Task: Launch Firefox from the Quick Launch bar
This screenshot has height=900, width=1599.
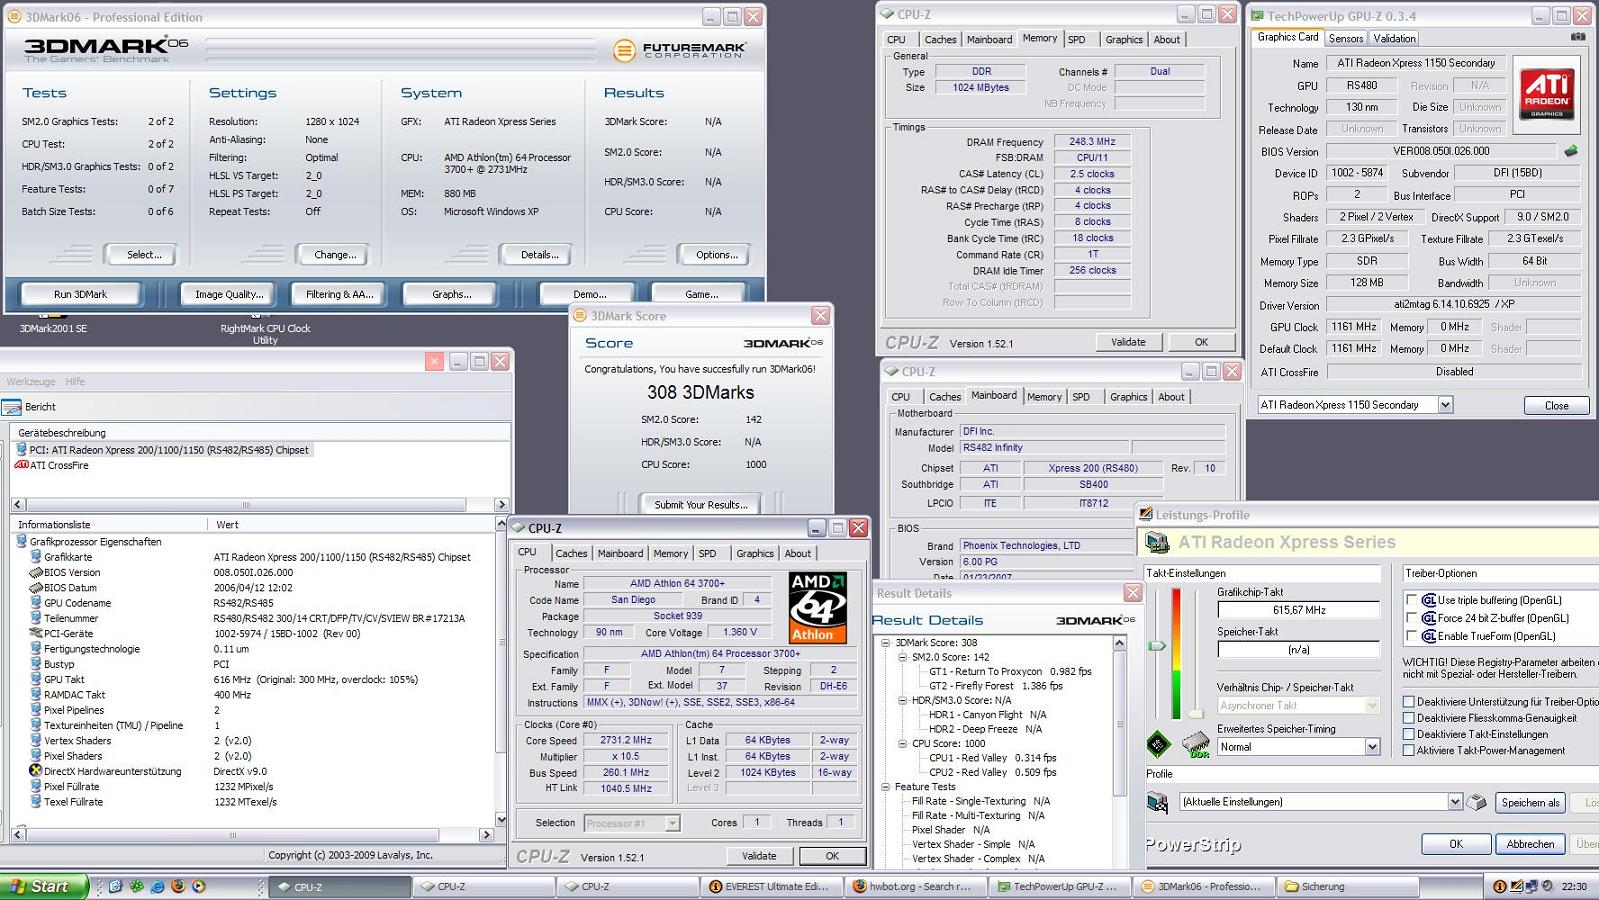Action: click(178, 886)
